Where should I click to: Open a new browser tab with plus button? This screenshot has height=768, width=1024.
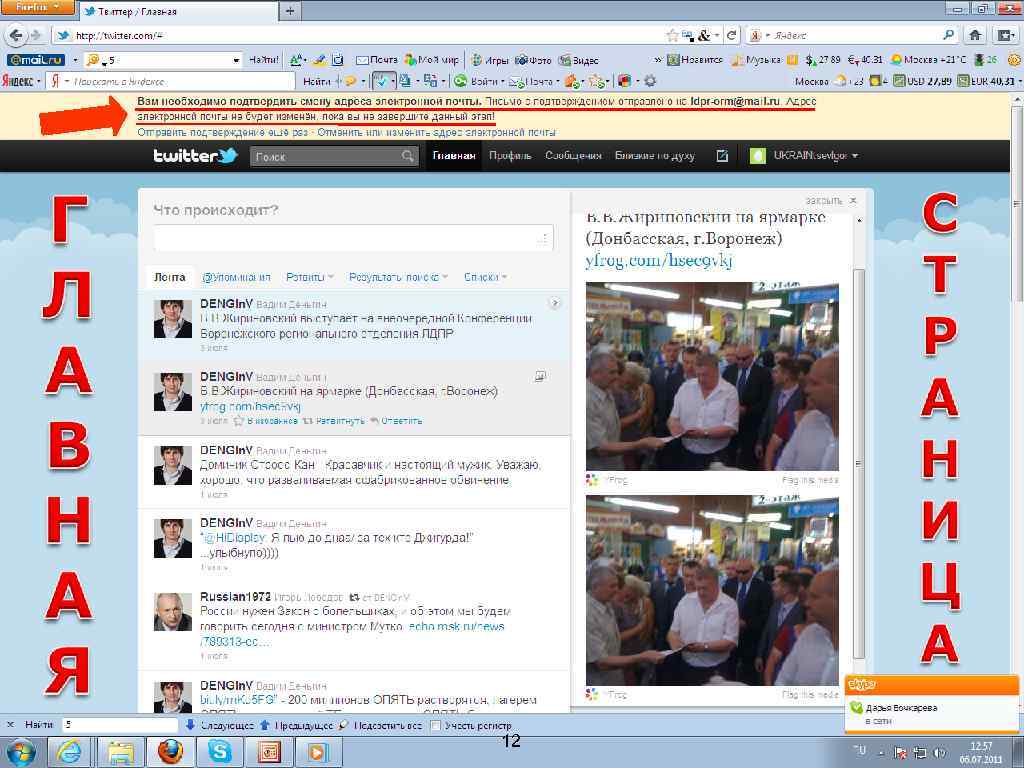[290, 10]
